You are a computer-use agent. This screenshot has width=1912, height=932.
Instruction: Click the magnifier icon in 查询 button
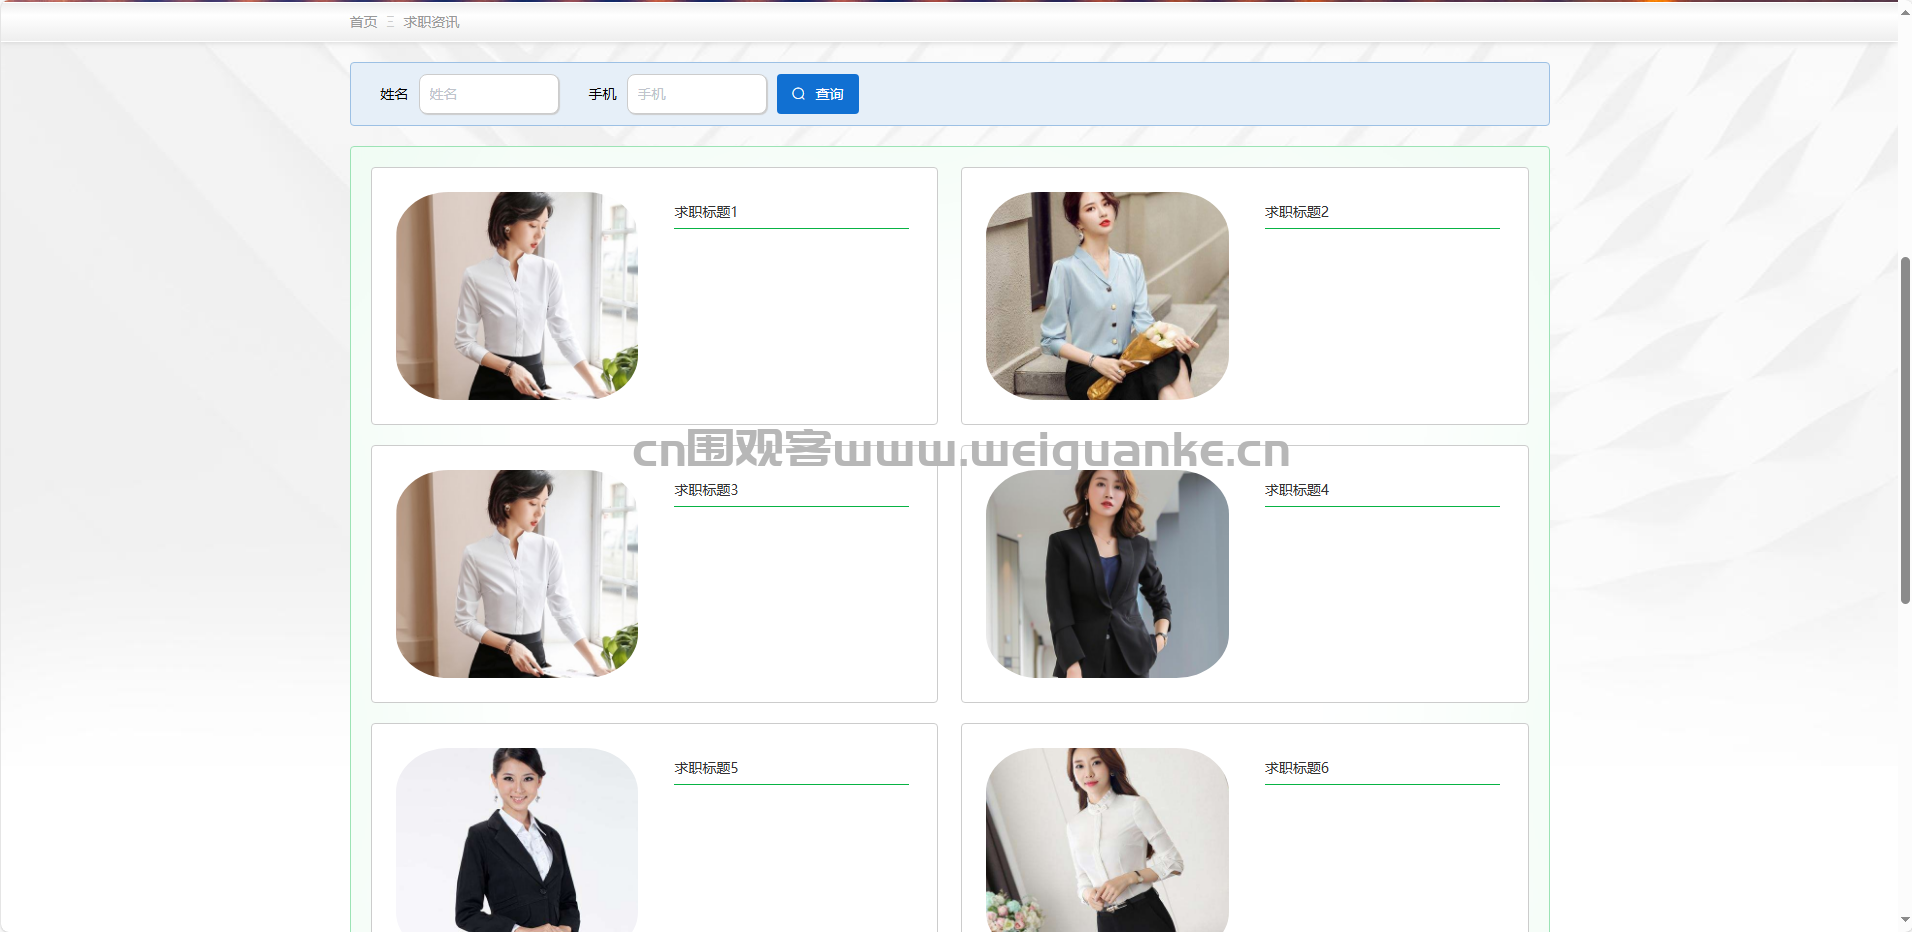coord(799,94)
